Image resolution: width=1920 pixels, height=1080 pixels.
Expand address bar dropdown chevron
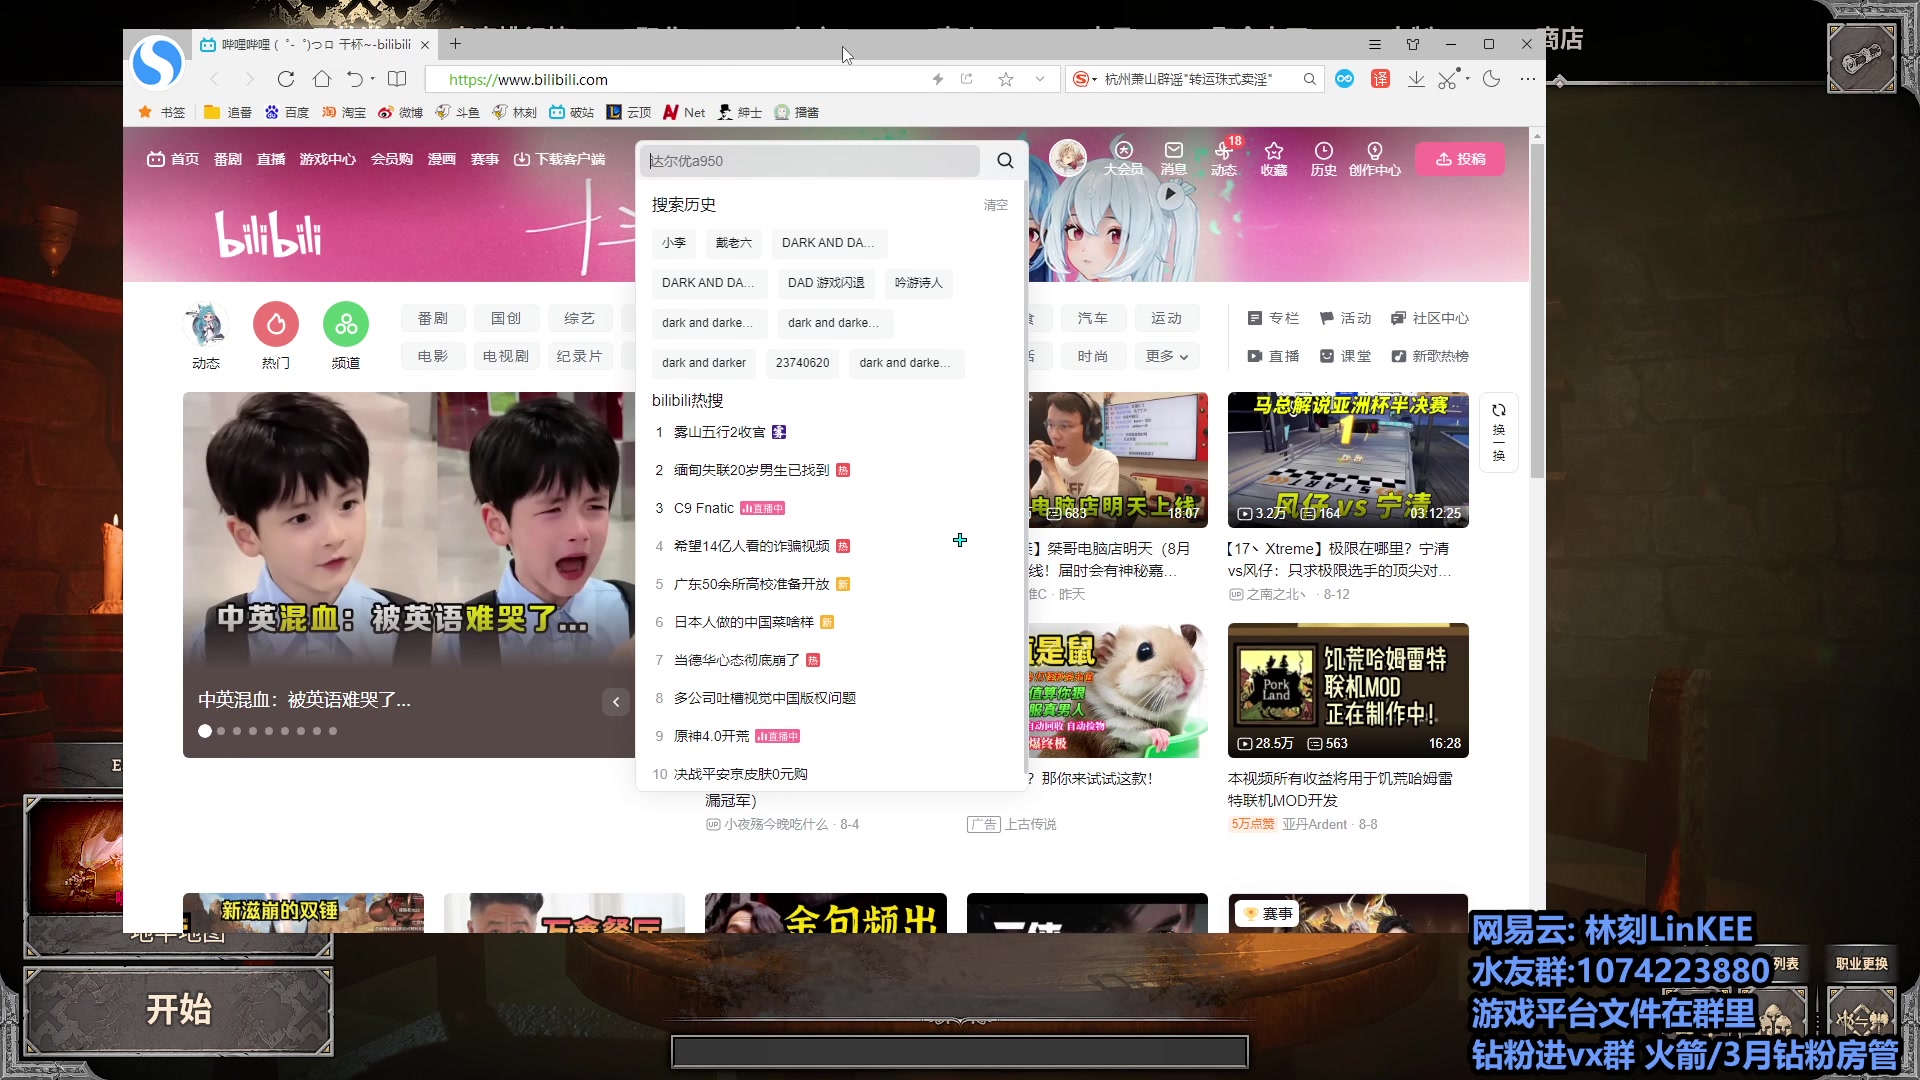click(x=1040, y=79)
